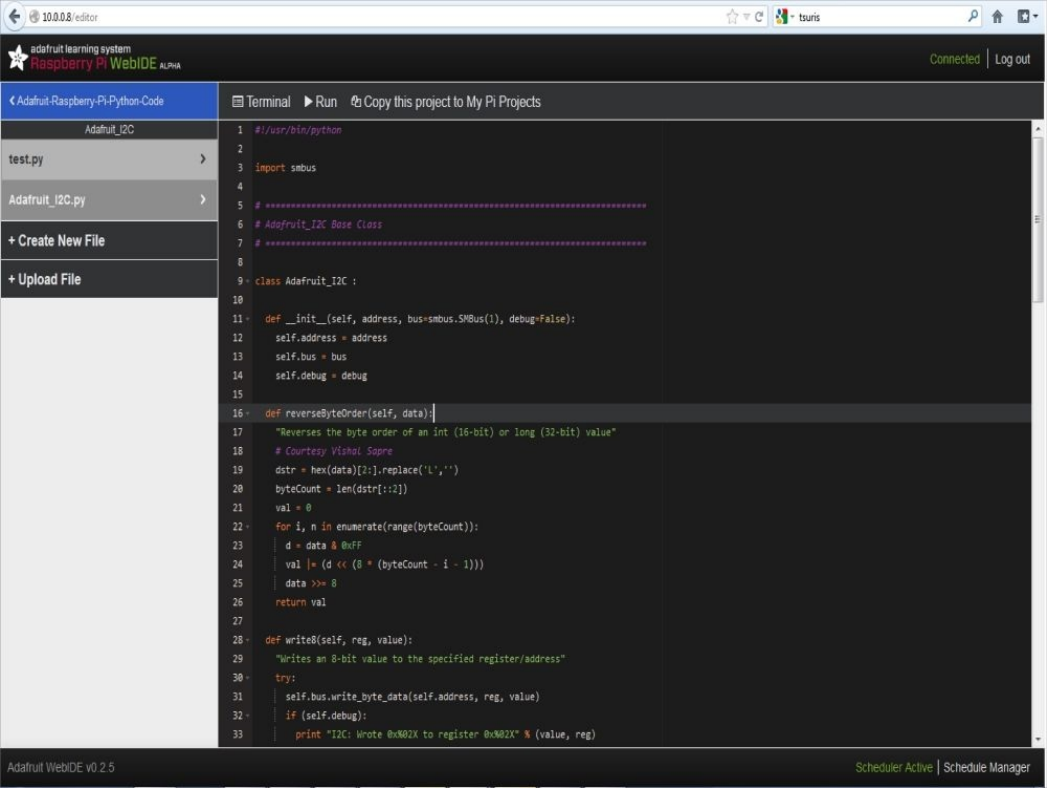
Task: Open the search engine selector dropdown
Action: [x=785, y=17]
